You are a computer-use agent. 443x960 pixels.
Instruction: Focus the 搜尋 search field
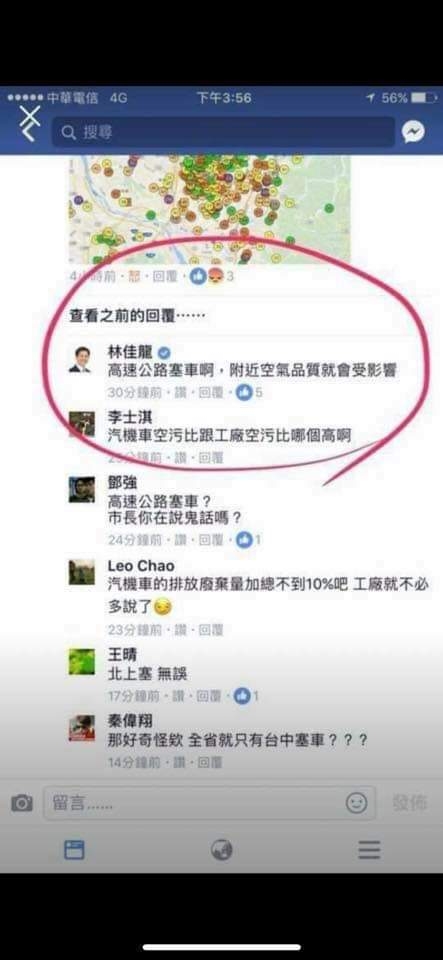[223, 132]
